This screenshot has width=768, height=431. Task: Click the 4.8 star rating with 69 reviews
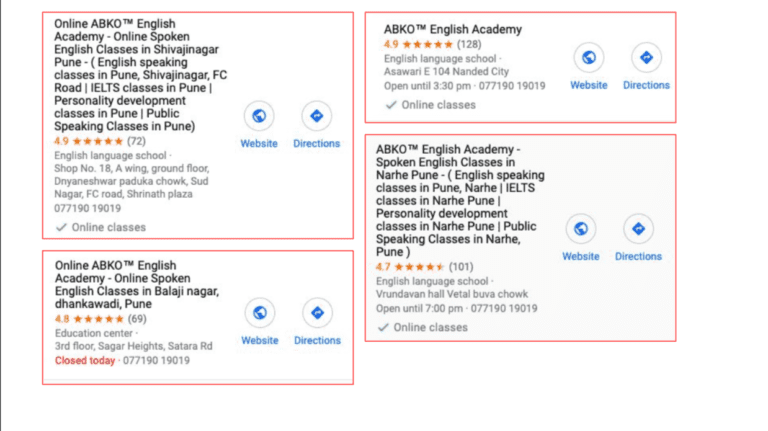coord(101,319)
